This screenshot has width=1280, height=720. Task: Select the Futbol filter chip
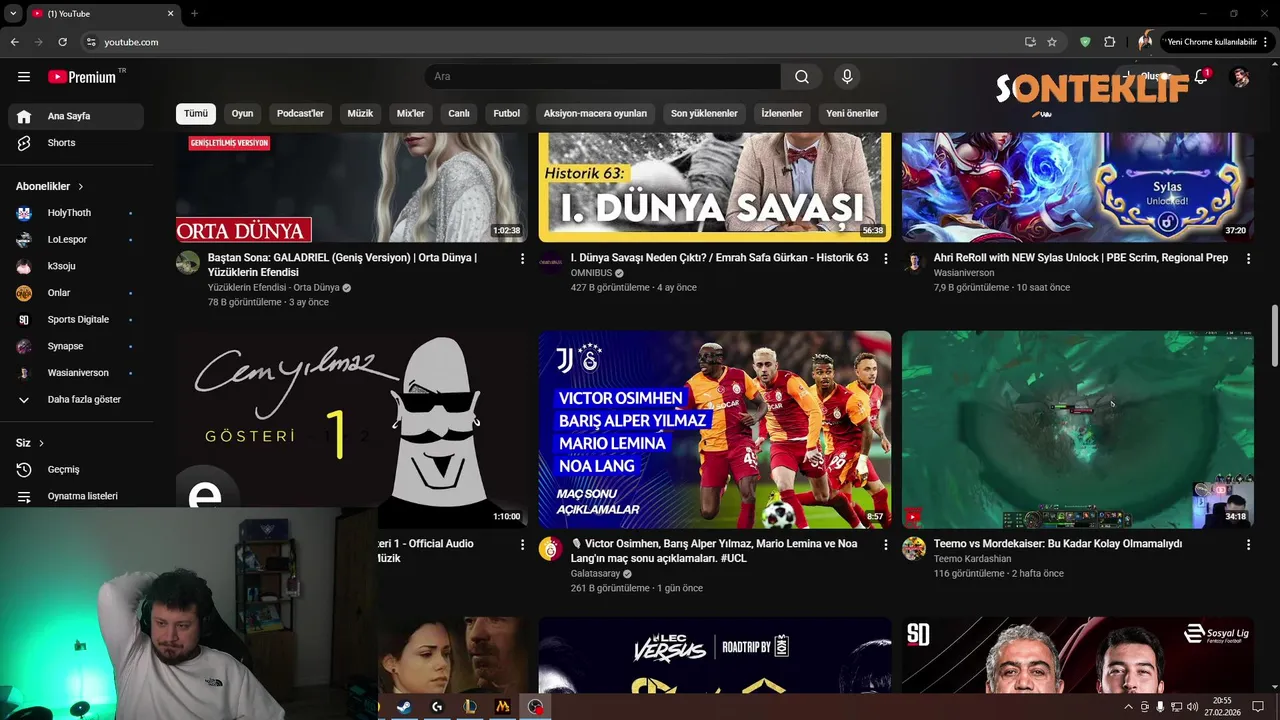(x=507, y=114)
